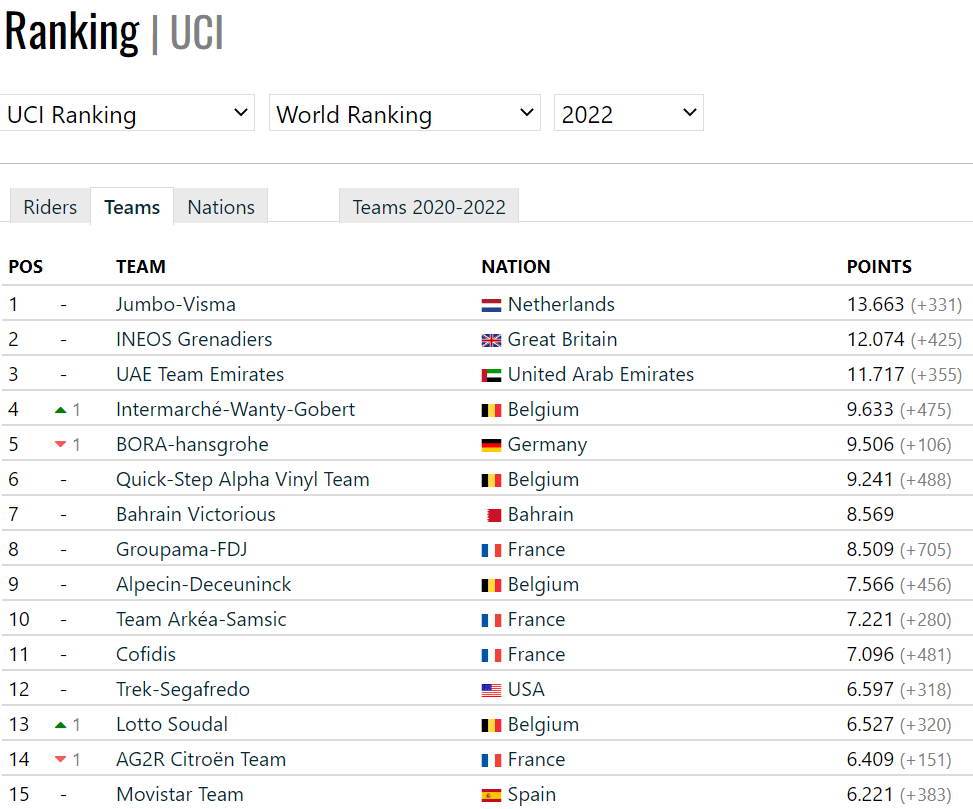973x809 pixels.
Task: Switch to the Nations tab
Action: [x=221, y=207]
